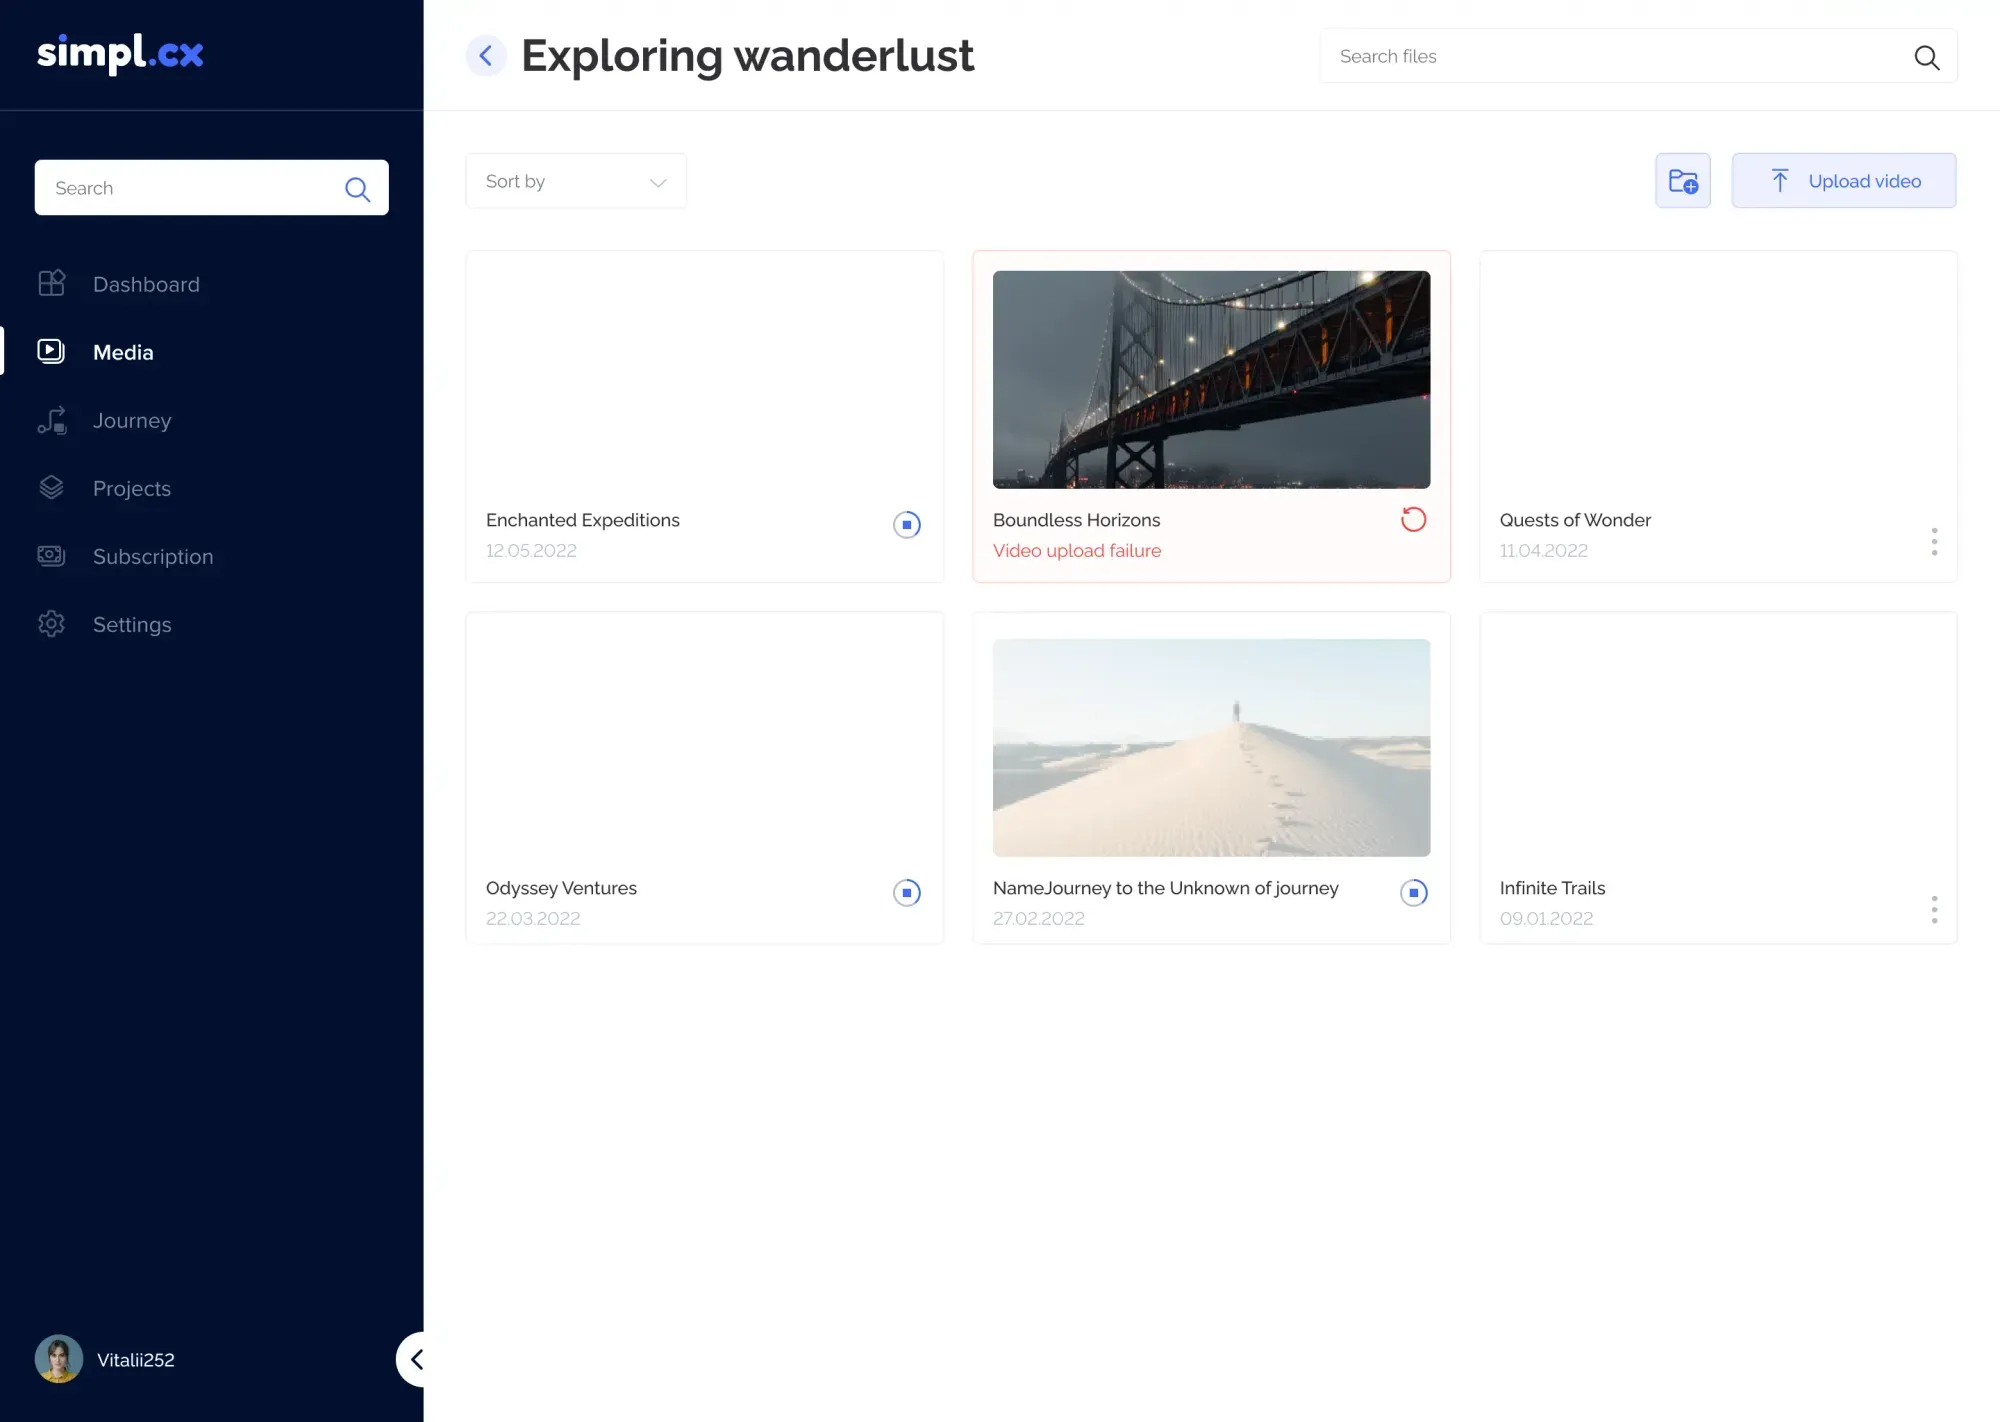Retry the failed Boundless Horizons upload

pyautogui.click(x=1413, y=520)
